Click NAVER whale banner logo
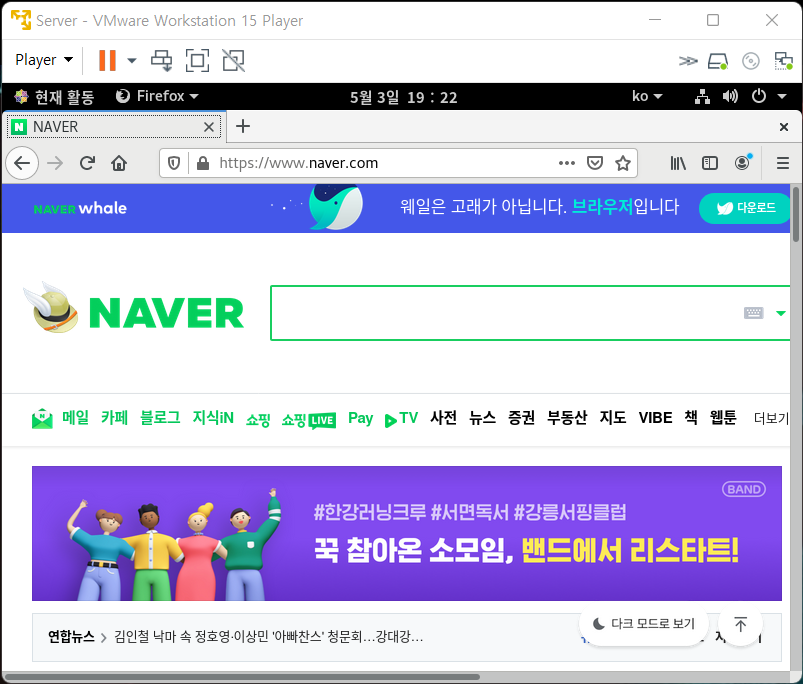This screenshot has width=803, height=684. tap(80, 208)
